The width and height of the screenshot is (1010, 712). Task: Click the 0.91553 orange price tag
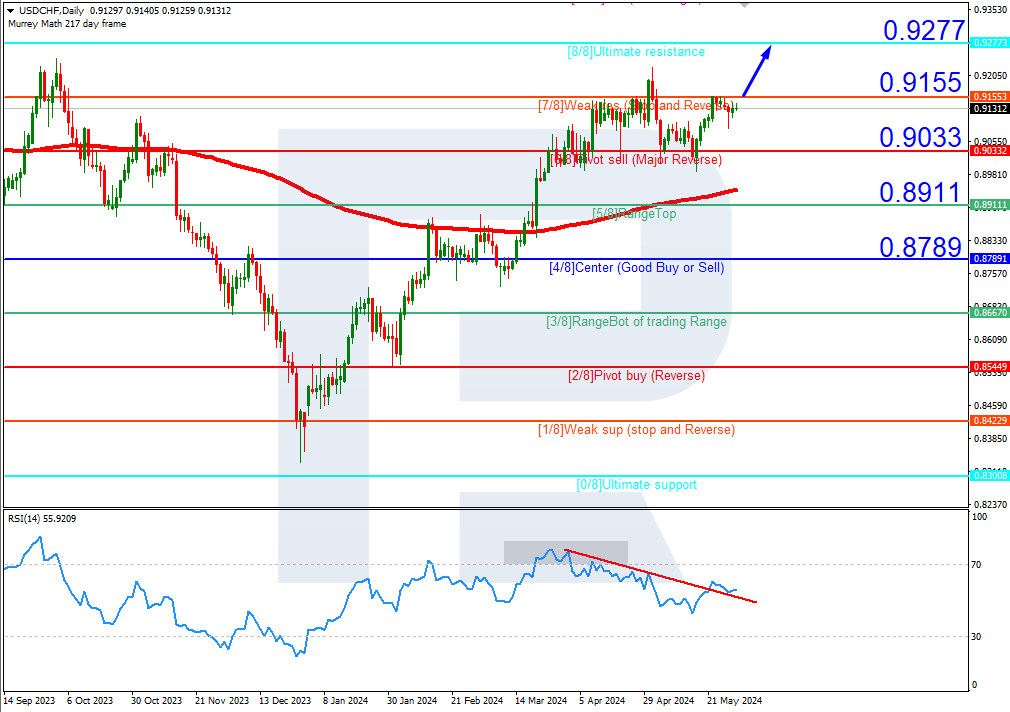[x=989, y=97]
